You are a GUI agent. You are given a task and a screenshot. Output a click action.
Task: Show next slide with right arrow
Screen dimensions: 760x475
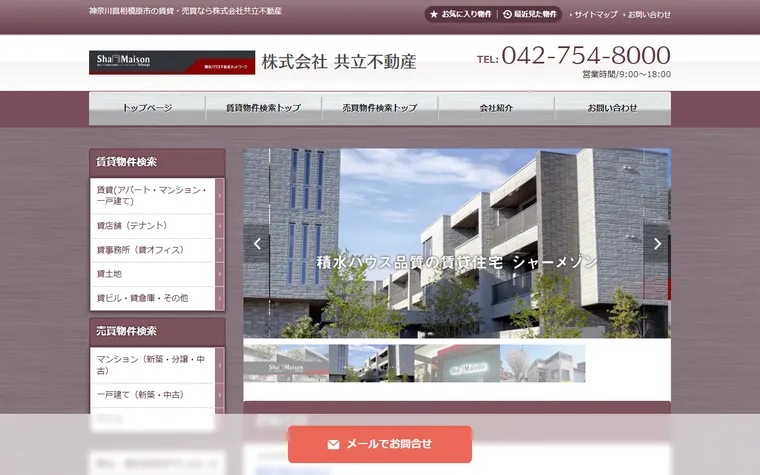(657, 244)
